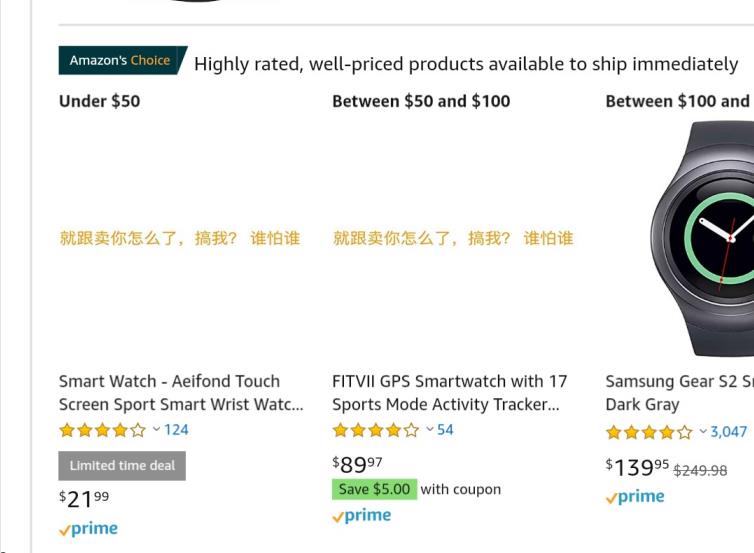Open Aeifond Touch Screen Smart Watch title
Screen dimensions: 754x553
click(x=180, y=393)
